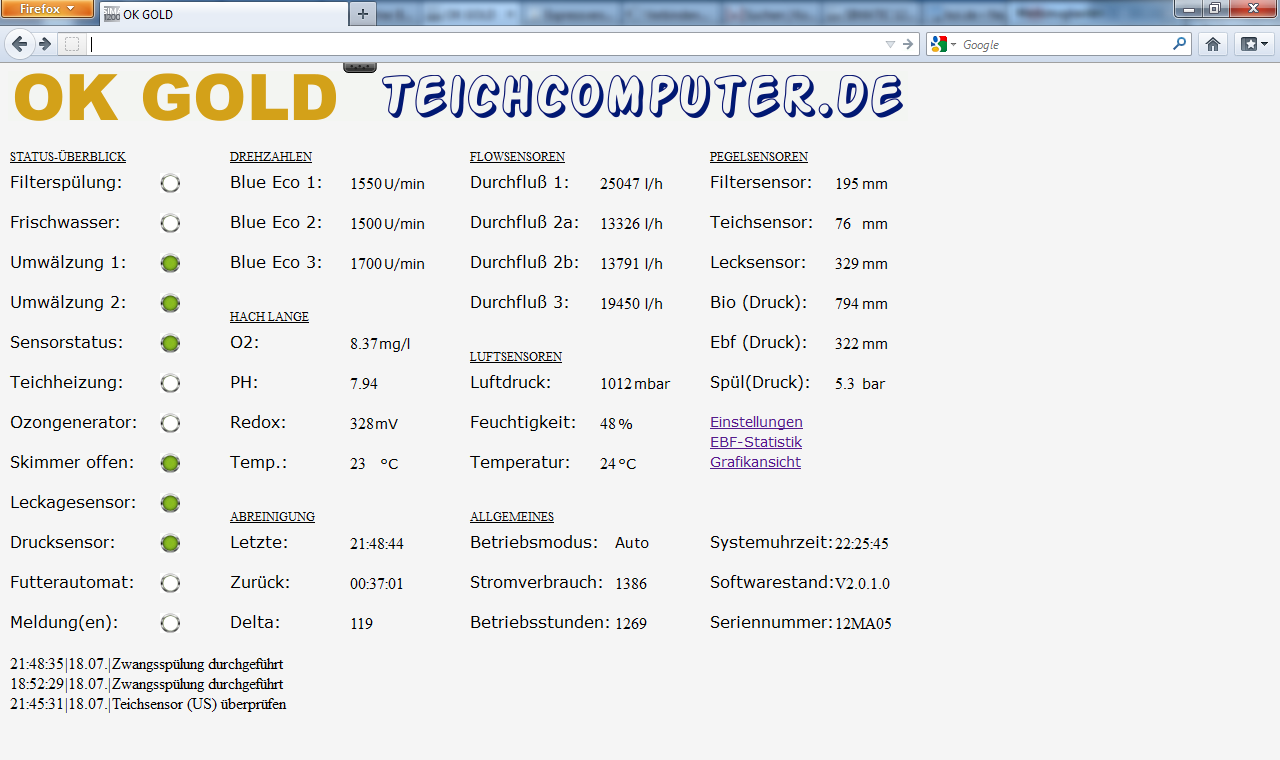Open the Google search engine selector
Image resolution: width=1280 pixels, height=760 pixels.
[943, 44]
